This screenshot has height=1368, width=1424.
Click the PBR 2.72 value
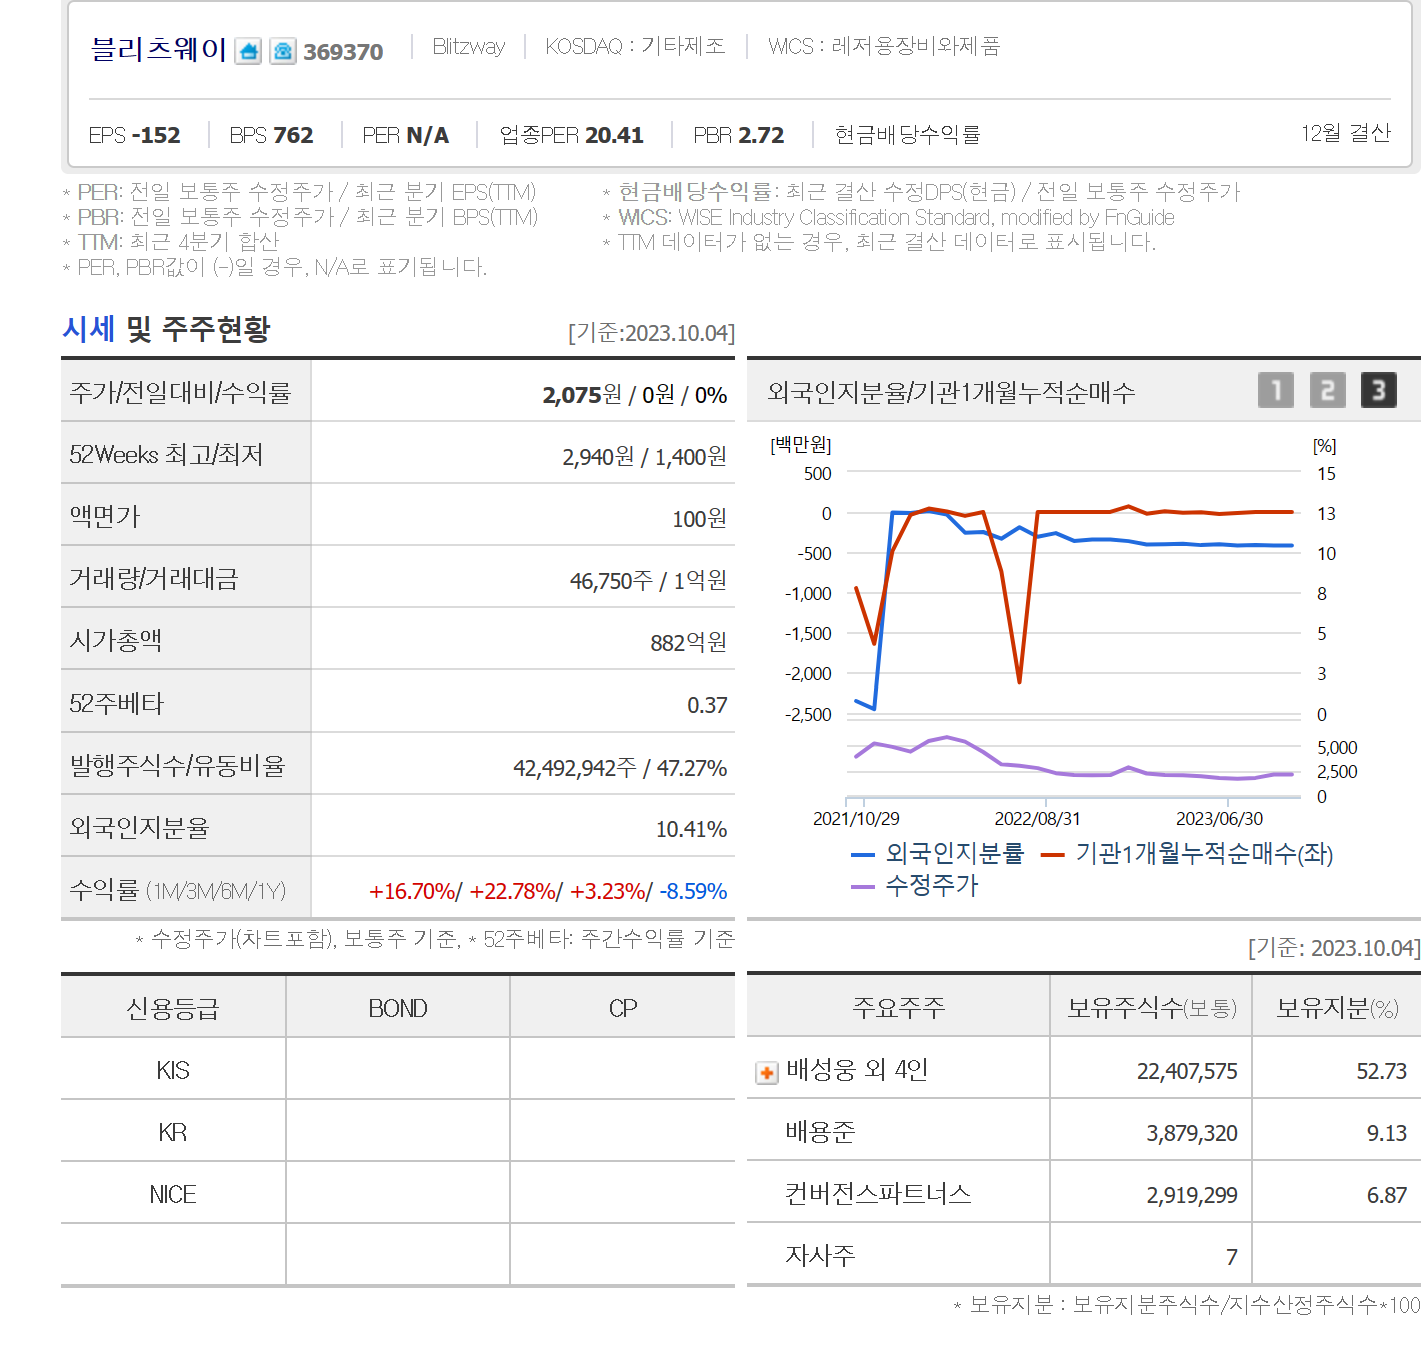(739, 135)
